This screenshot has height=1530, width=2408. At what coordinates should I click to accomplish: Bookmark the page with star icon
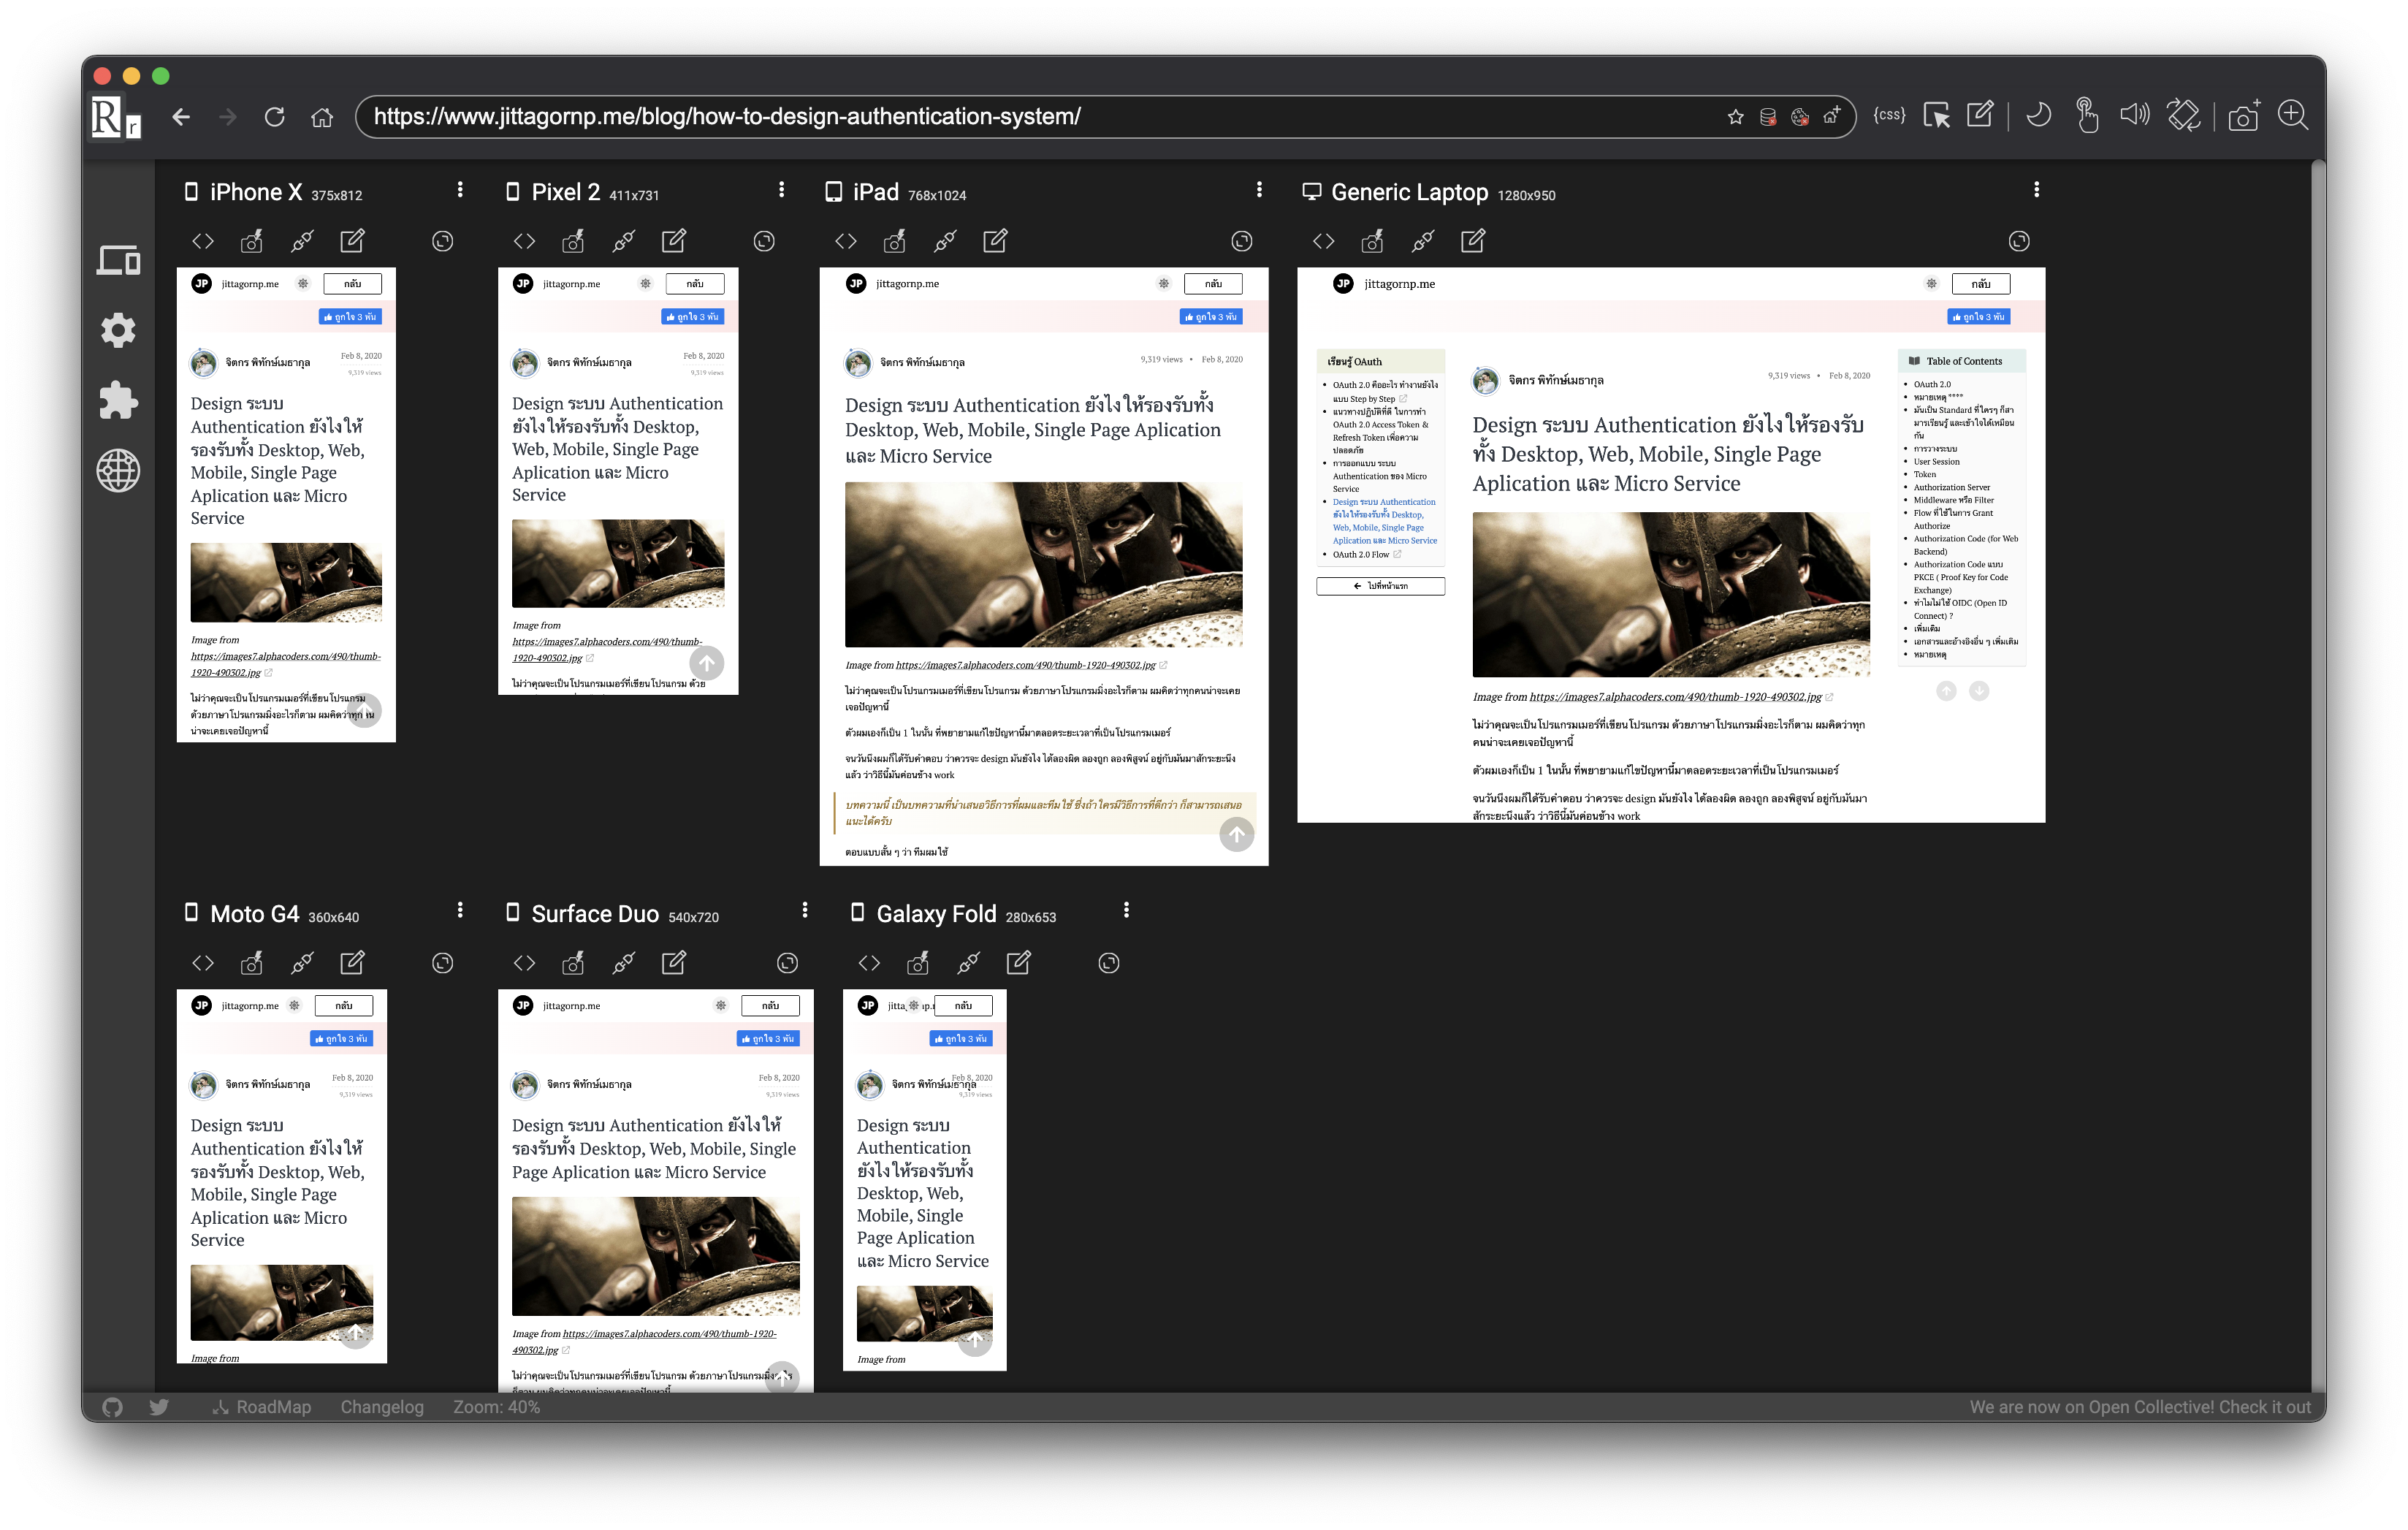click(1735, 117)
